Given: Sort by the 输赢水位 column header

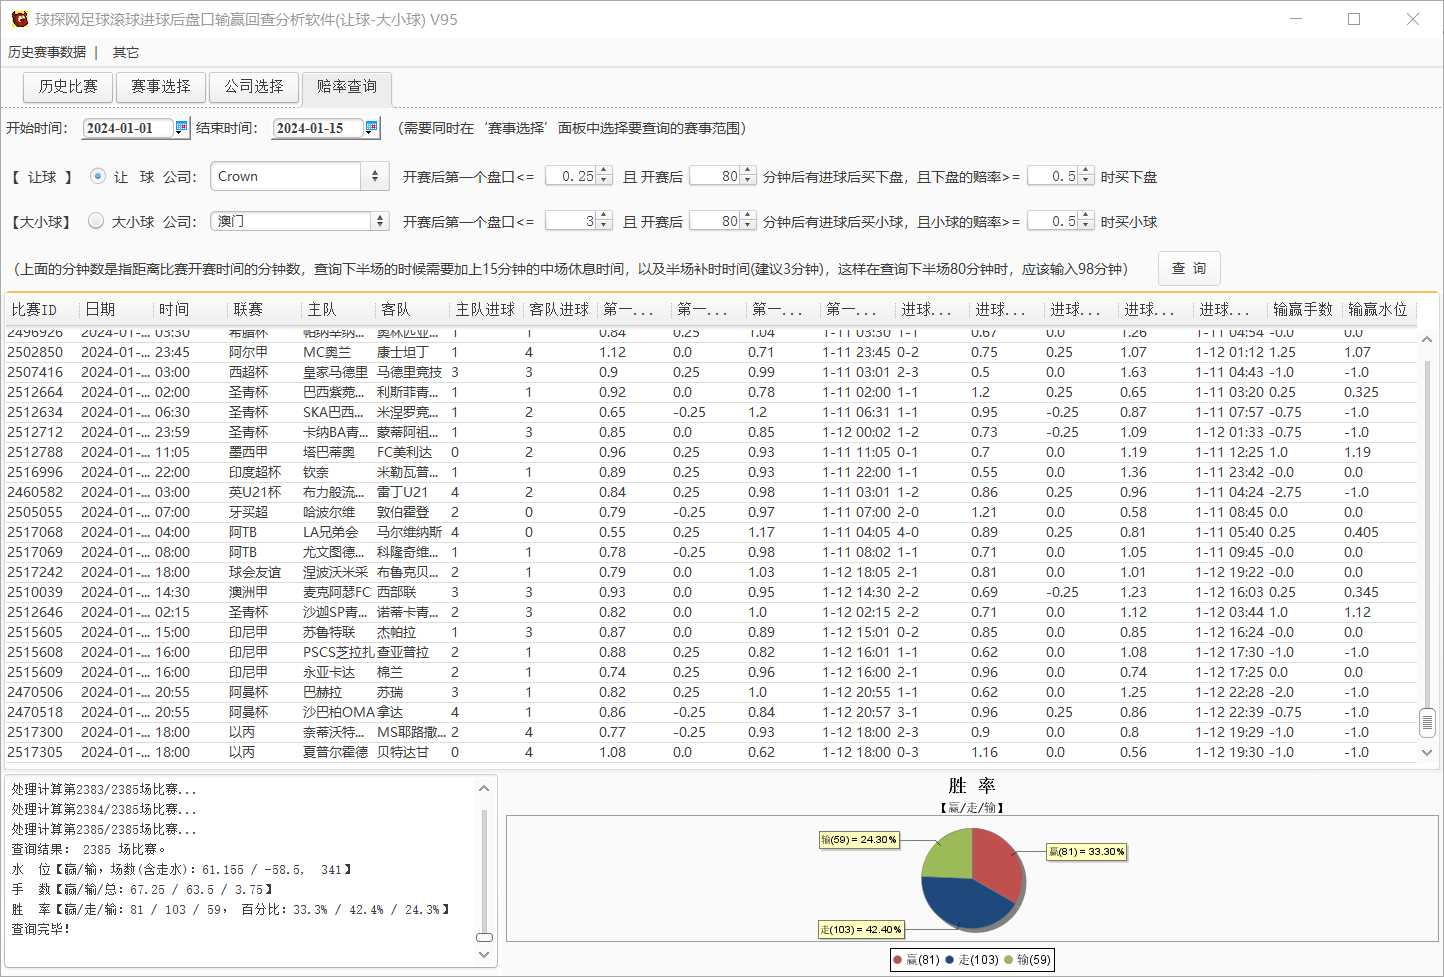Looking at the screenshot, I should pos(1379,309).
